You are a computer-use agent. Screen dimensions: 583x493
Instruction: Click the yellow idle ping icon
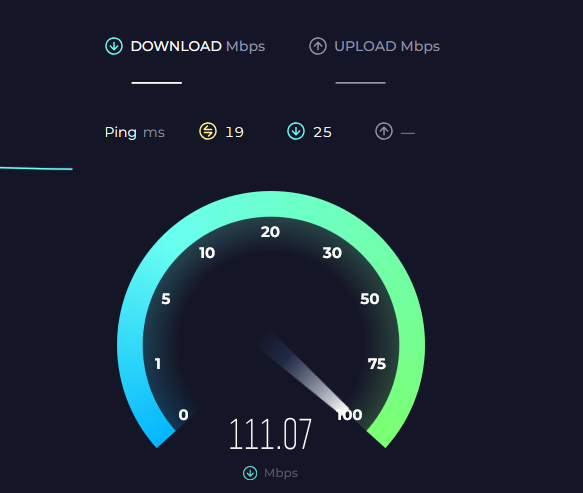(208, 131)
